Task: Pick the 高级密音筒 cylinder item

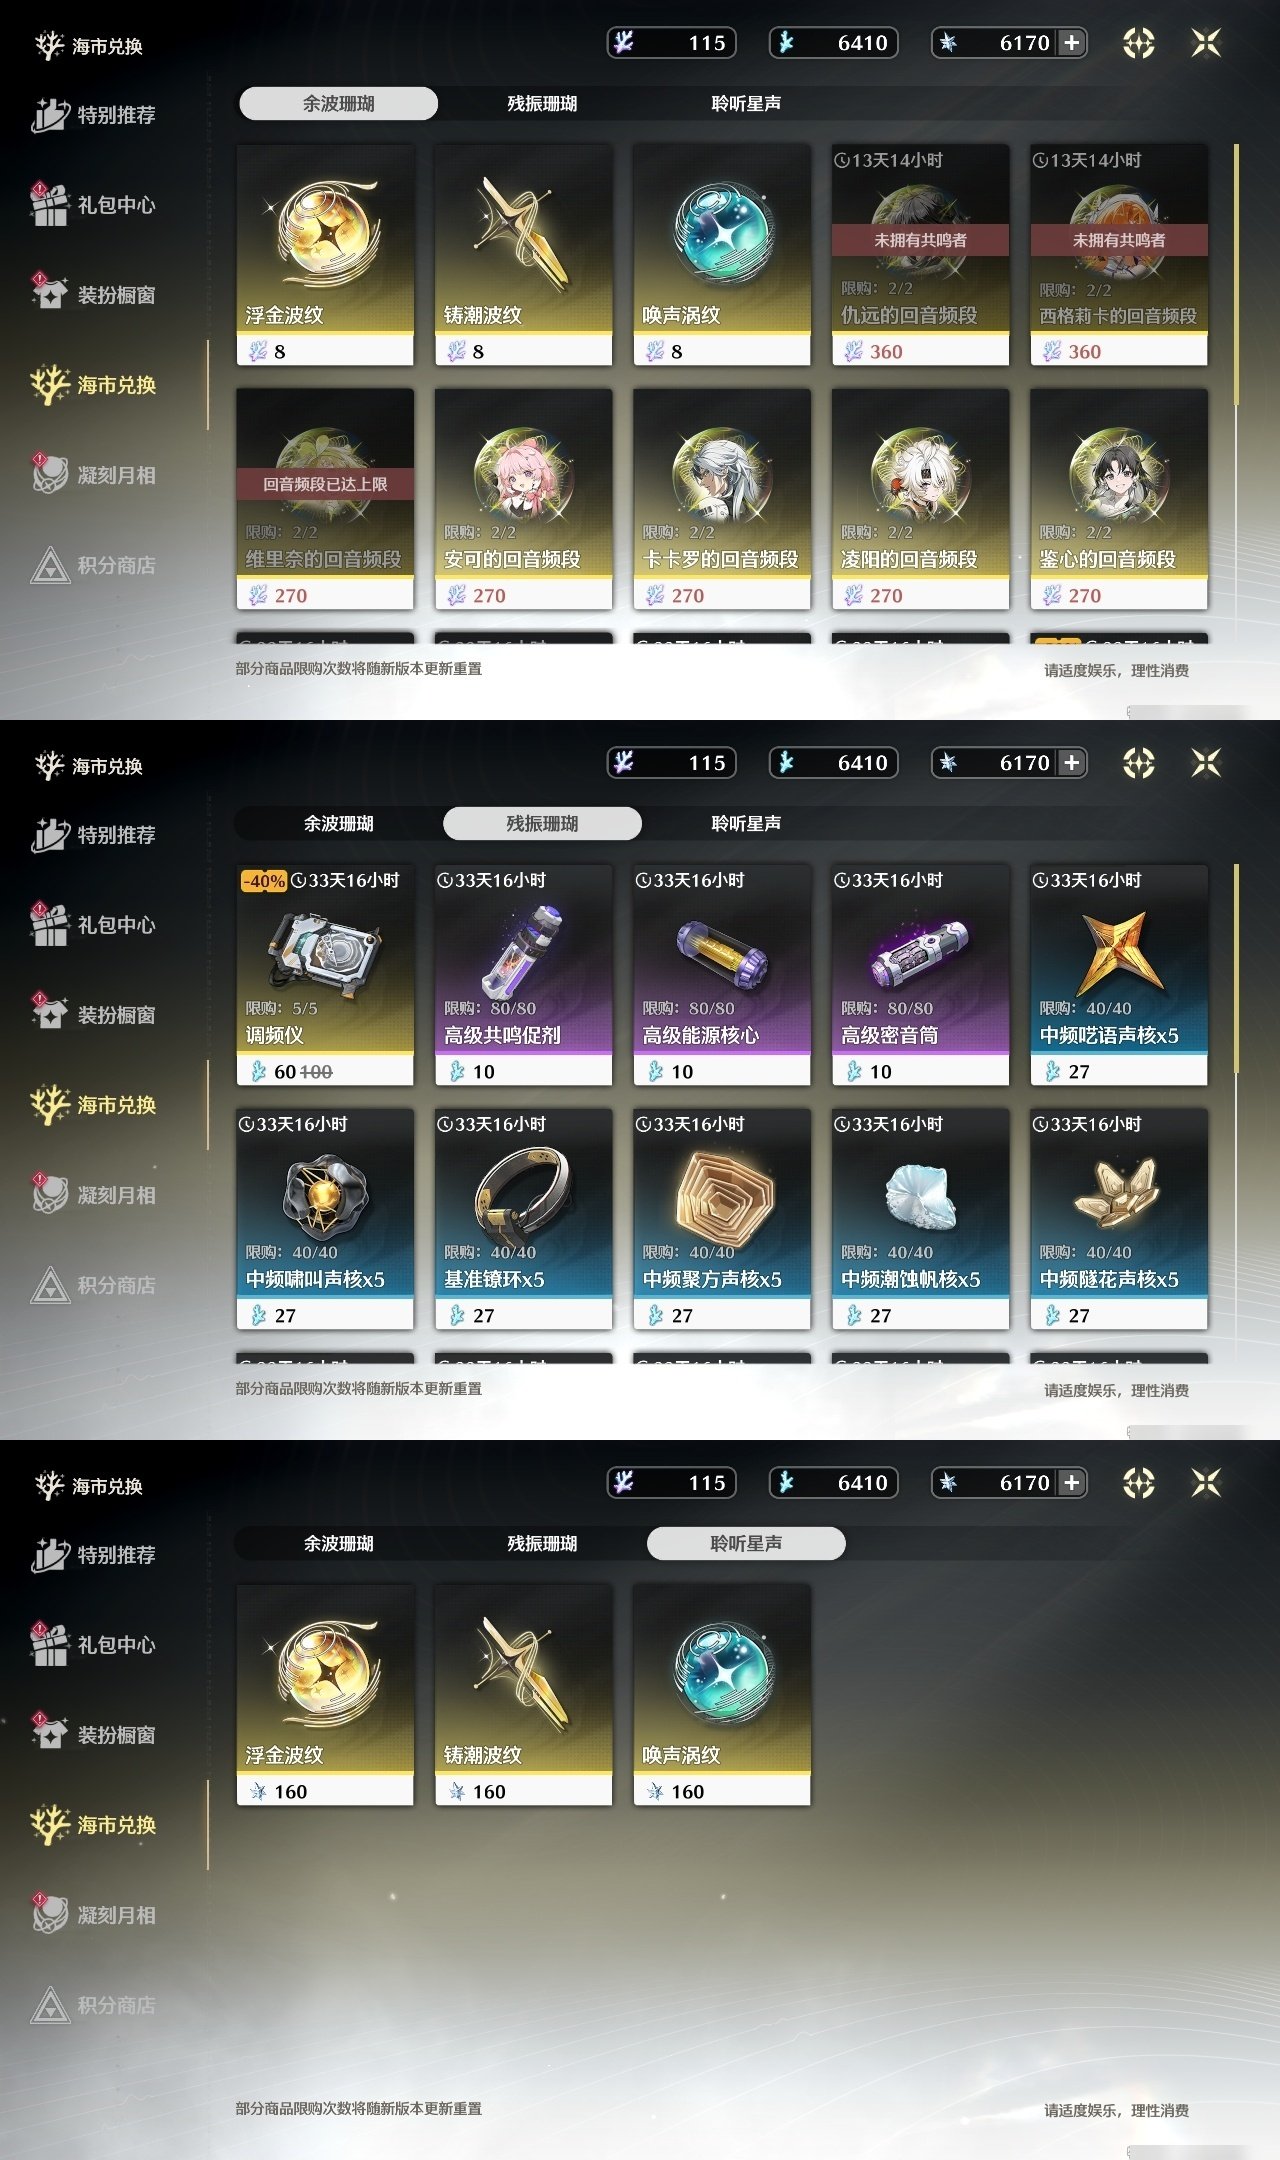Action: pyautogui.click(x=920, y=975)
